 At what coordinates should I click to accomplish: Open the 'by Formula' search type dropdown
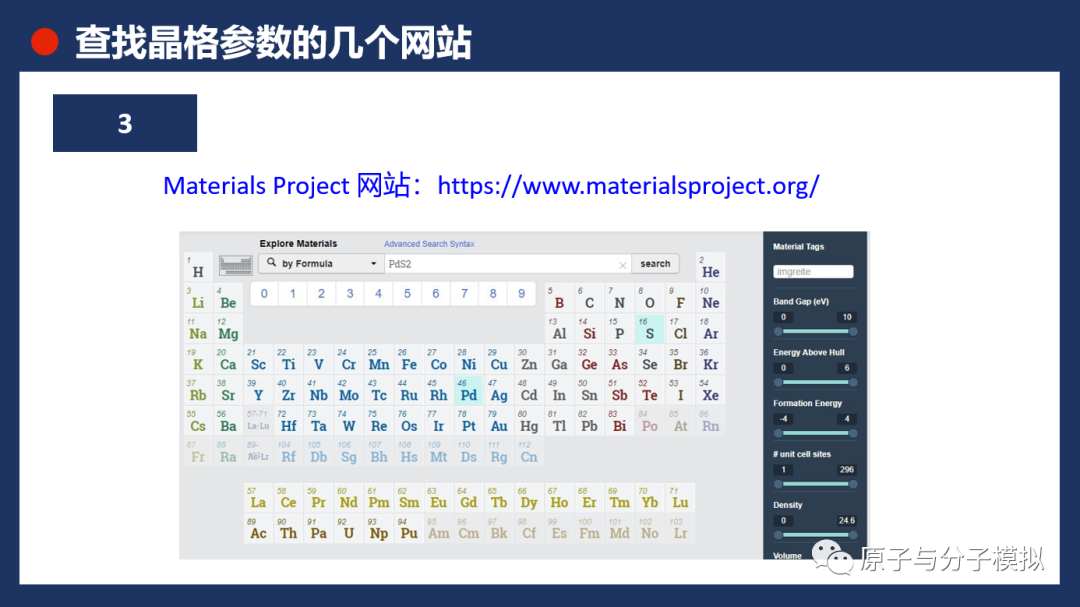click(321, 263)
